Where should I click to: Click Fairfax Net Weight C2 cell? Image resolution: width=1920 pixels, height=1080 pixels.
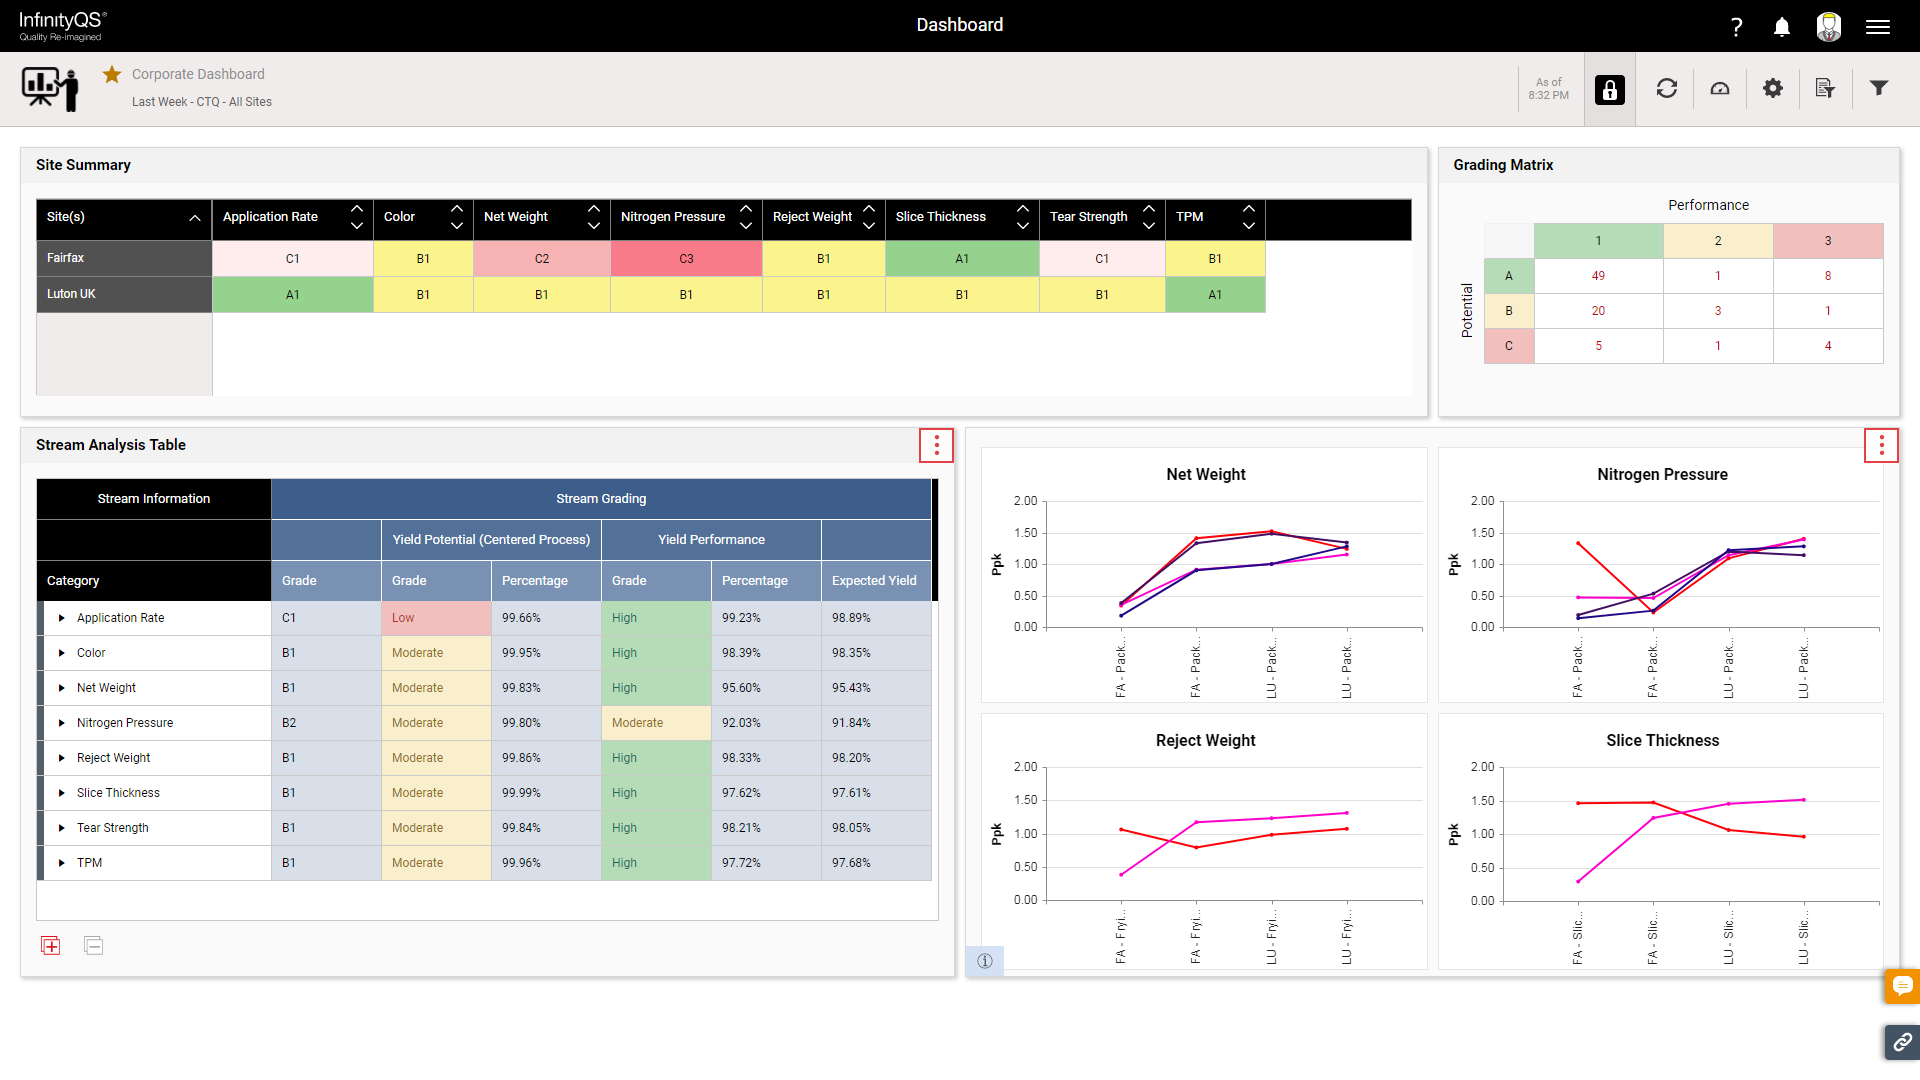pyautogui.click(x=542, y=258)
